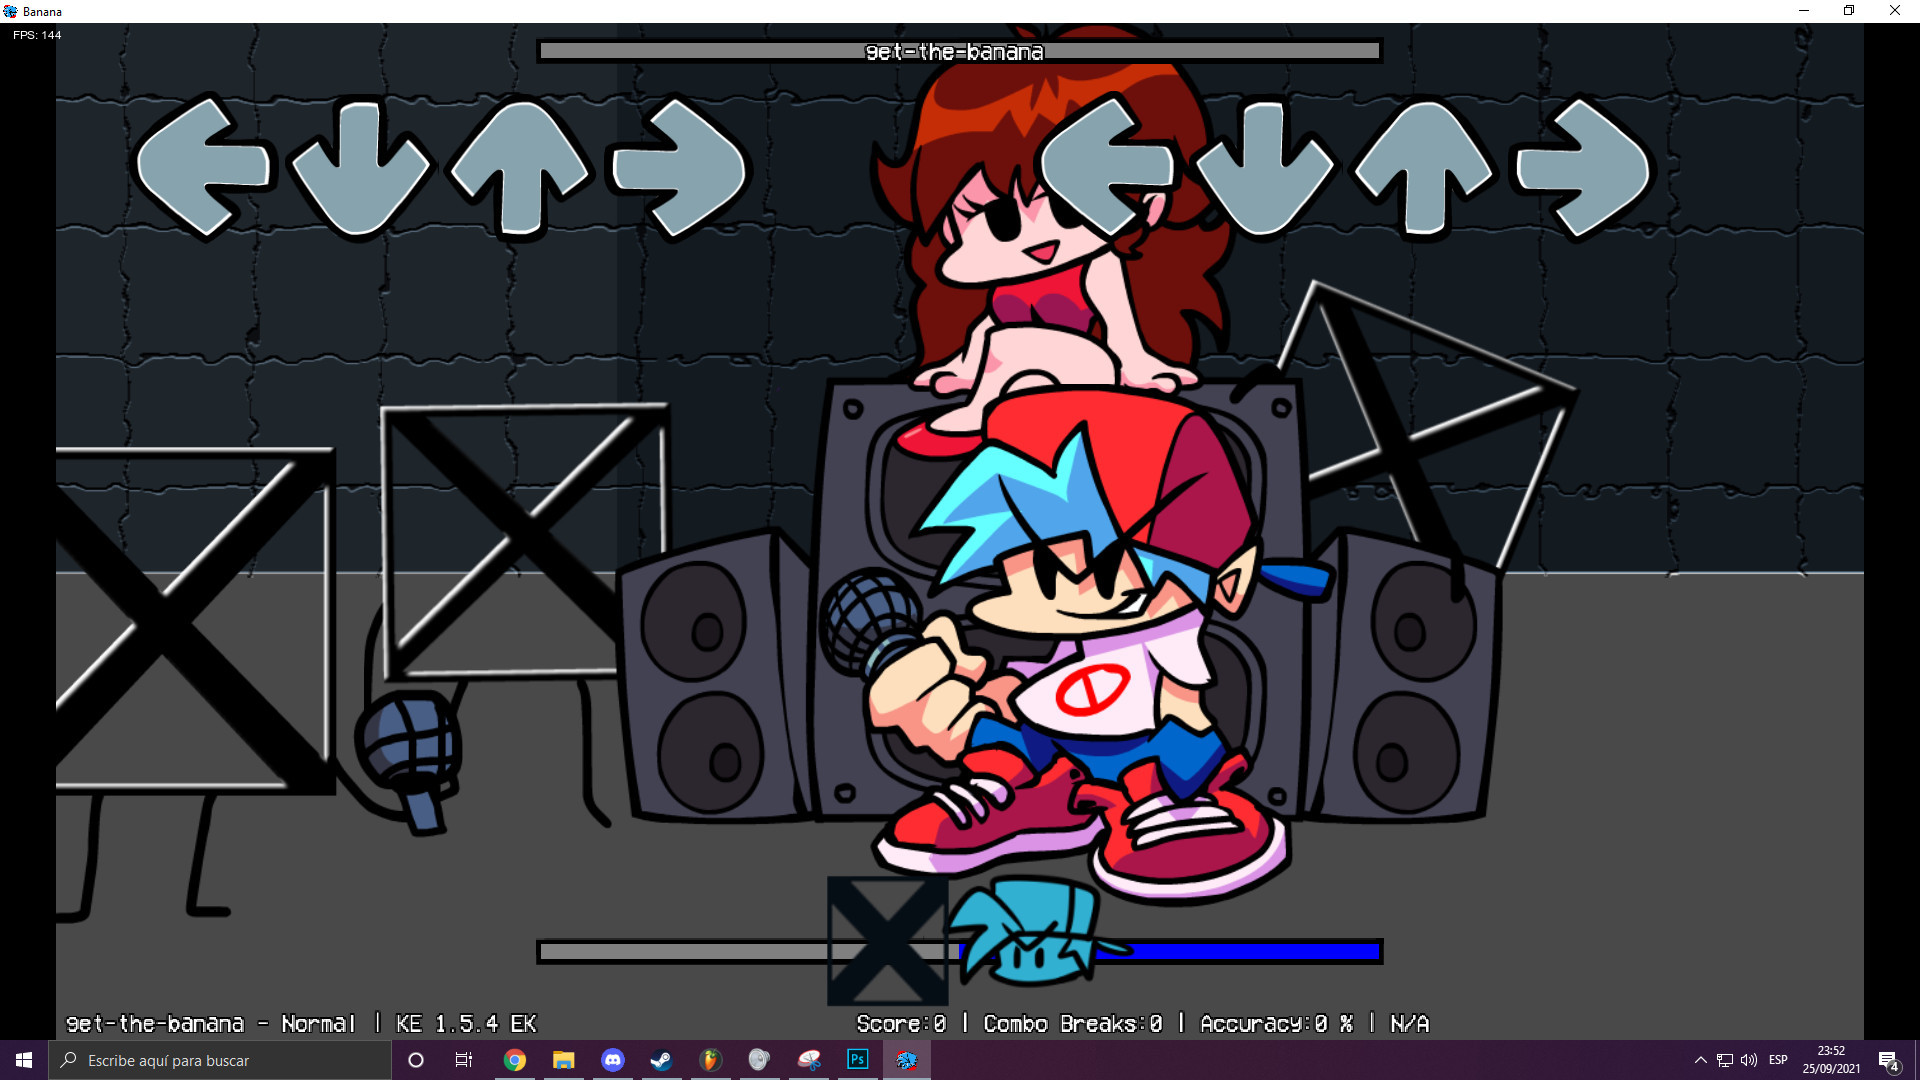
Task: Switch to Discord from the taskbar
Action: tap(613, 1060)
